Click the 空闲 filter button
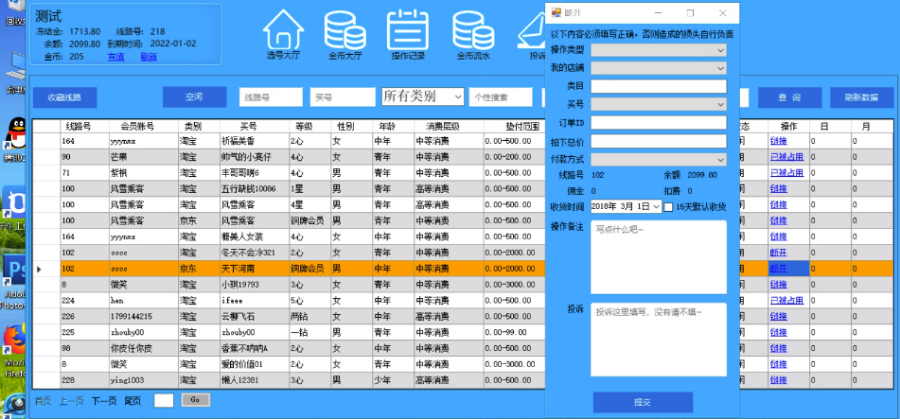The height and width of the screenshot is (419, 900). point(194,97)
